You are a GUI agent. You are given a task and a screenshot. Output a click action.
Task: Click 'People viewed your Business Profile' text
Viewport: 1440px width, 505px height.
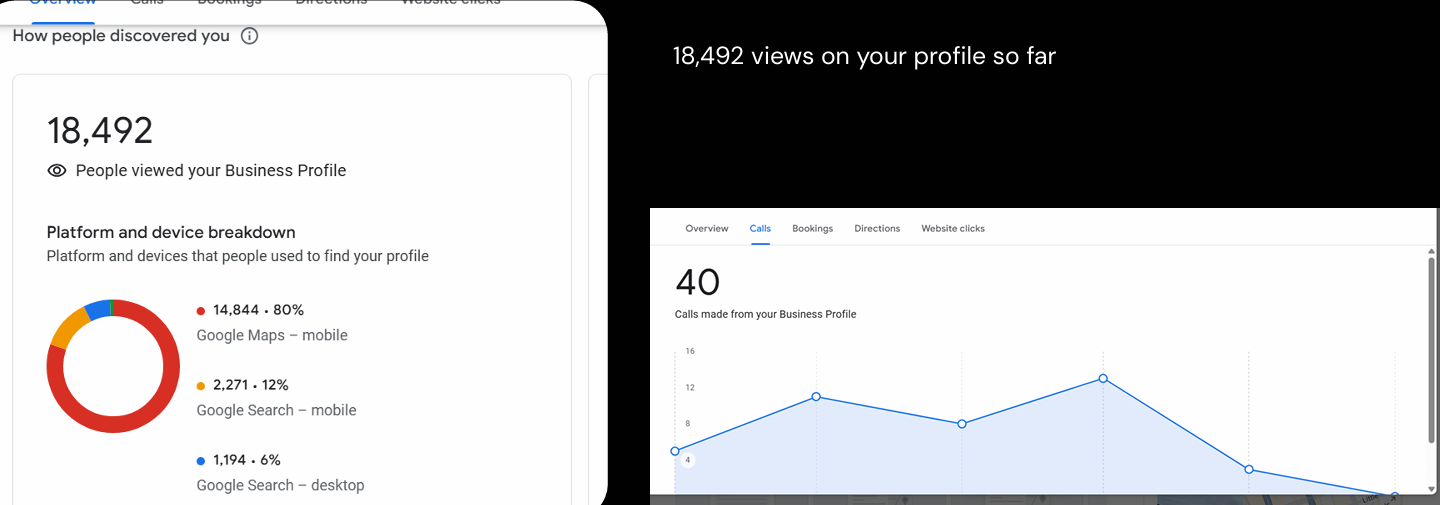(211, 171)
